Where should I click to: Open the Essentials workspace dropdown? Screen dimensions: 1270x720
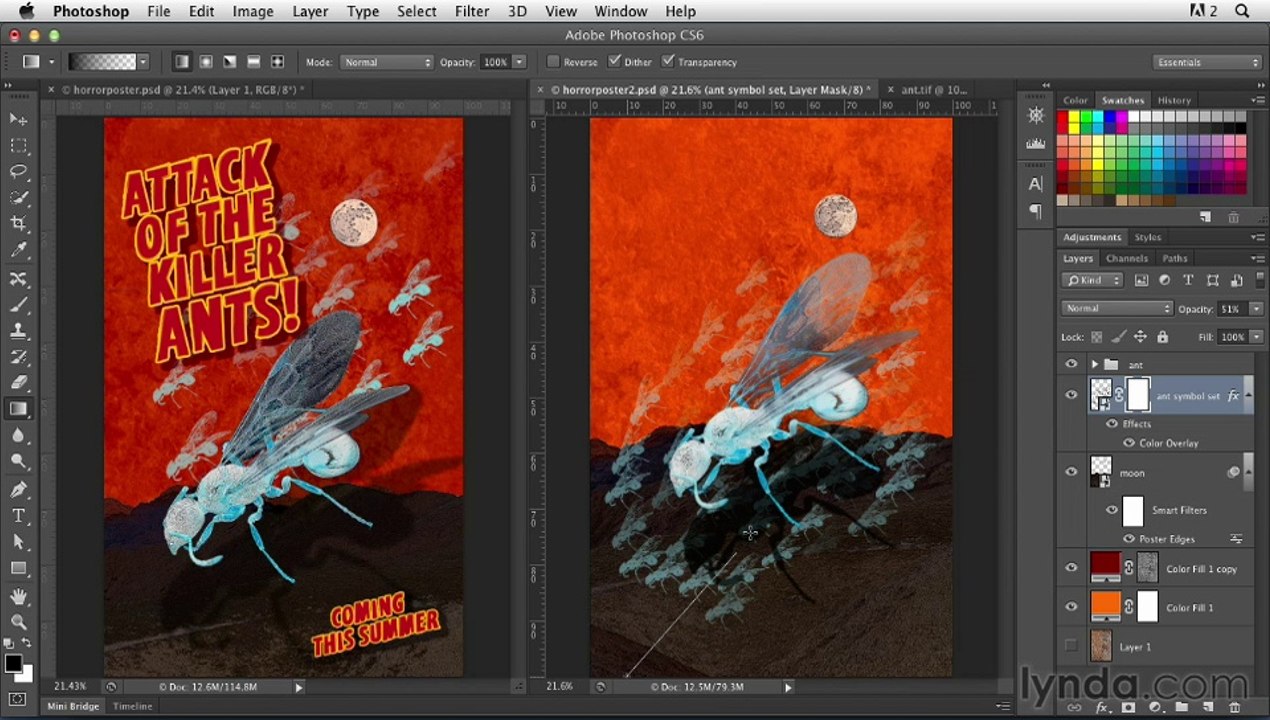point(1207,62)
